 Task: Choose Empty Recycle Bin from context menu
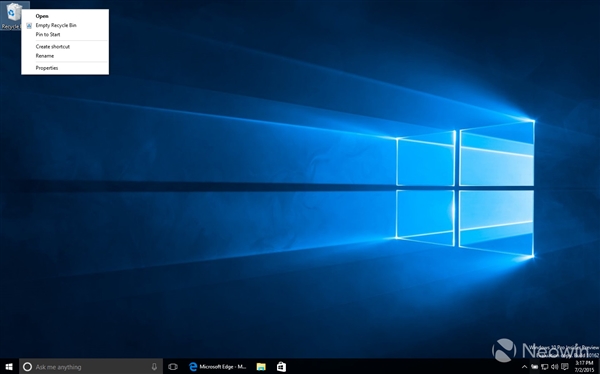point(65,25)
